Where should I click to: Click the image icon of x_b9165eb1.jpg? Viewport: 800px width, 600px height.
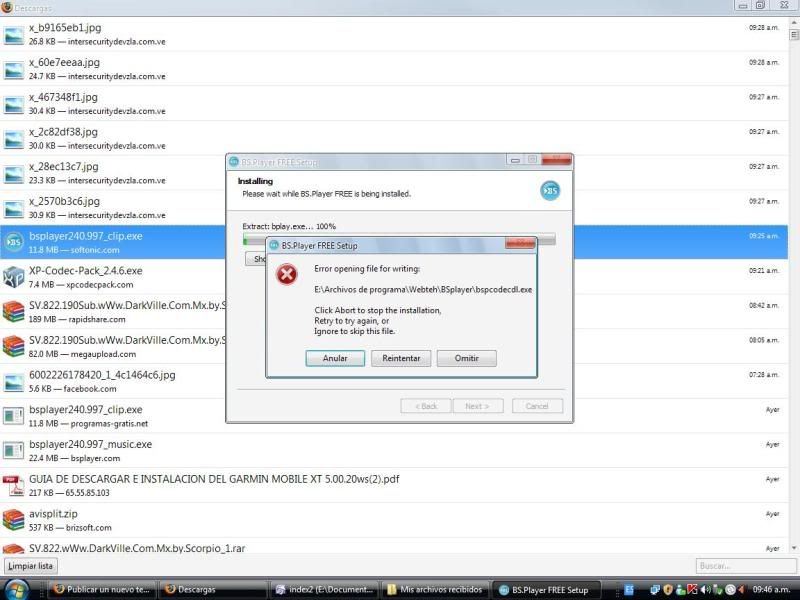[x=13, y=35]
